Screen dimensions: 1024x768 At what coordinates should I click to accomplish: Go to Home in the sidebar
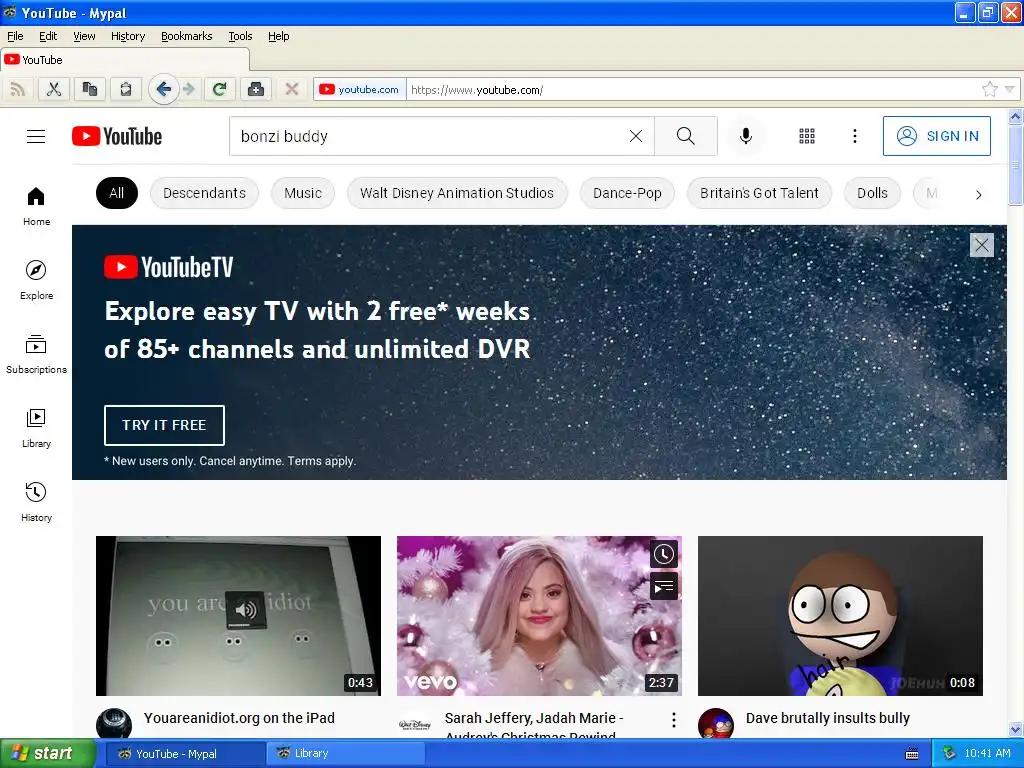click(36, 206)
